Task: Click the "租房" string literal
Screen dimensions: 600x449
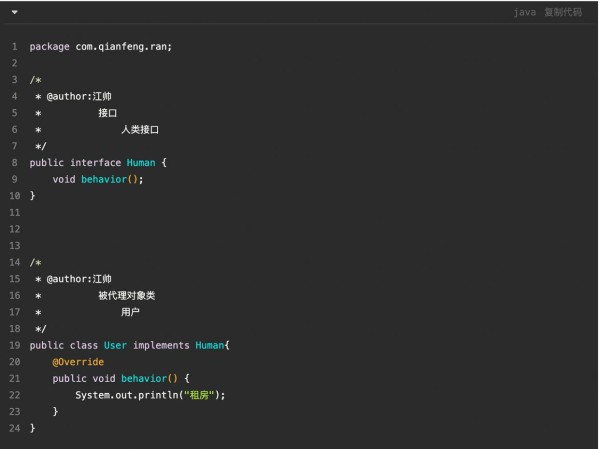Action: 199,395
